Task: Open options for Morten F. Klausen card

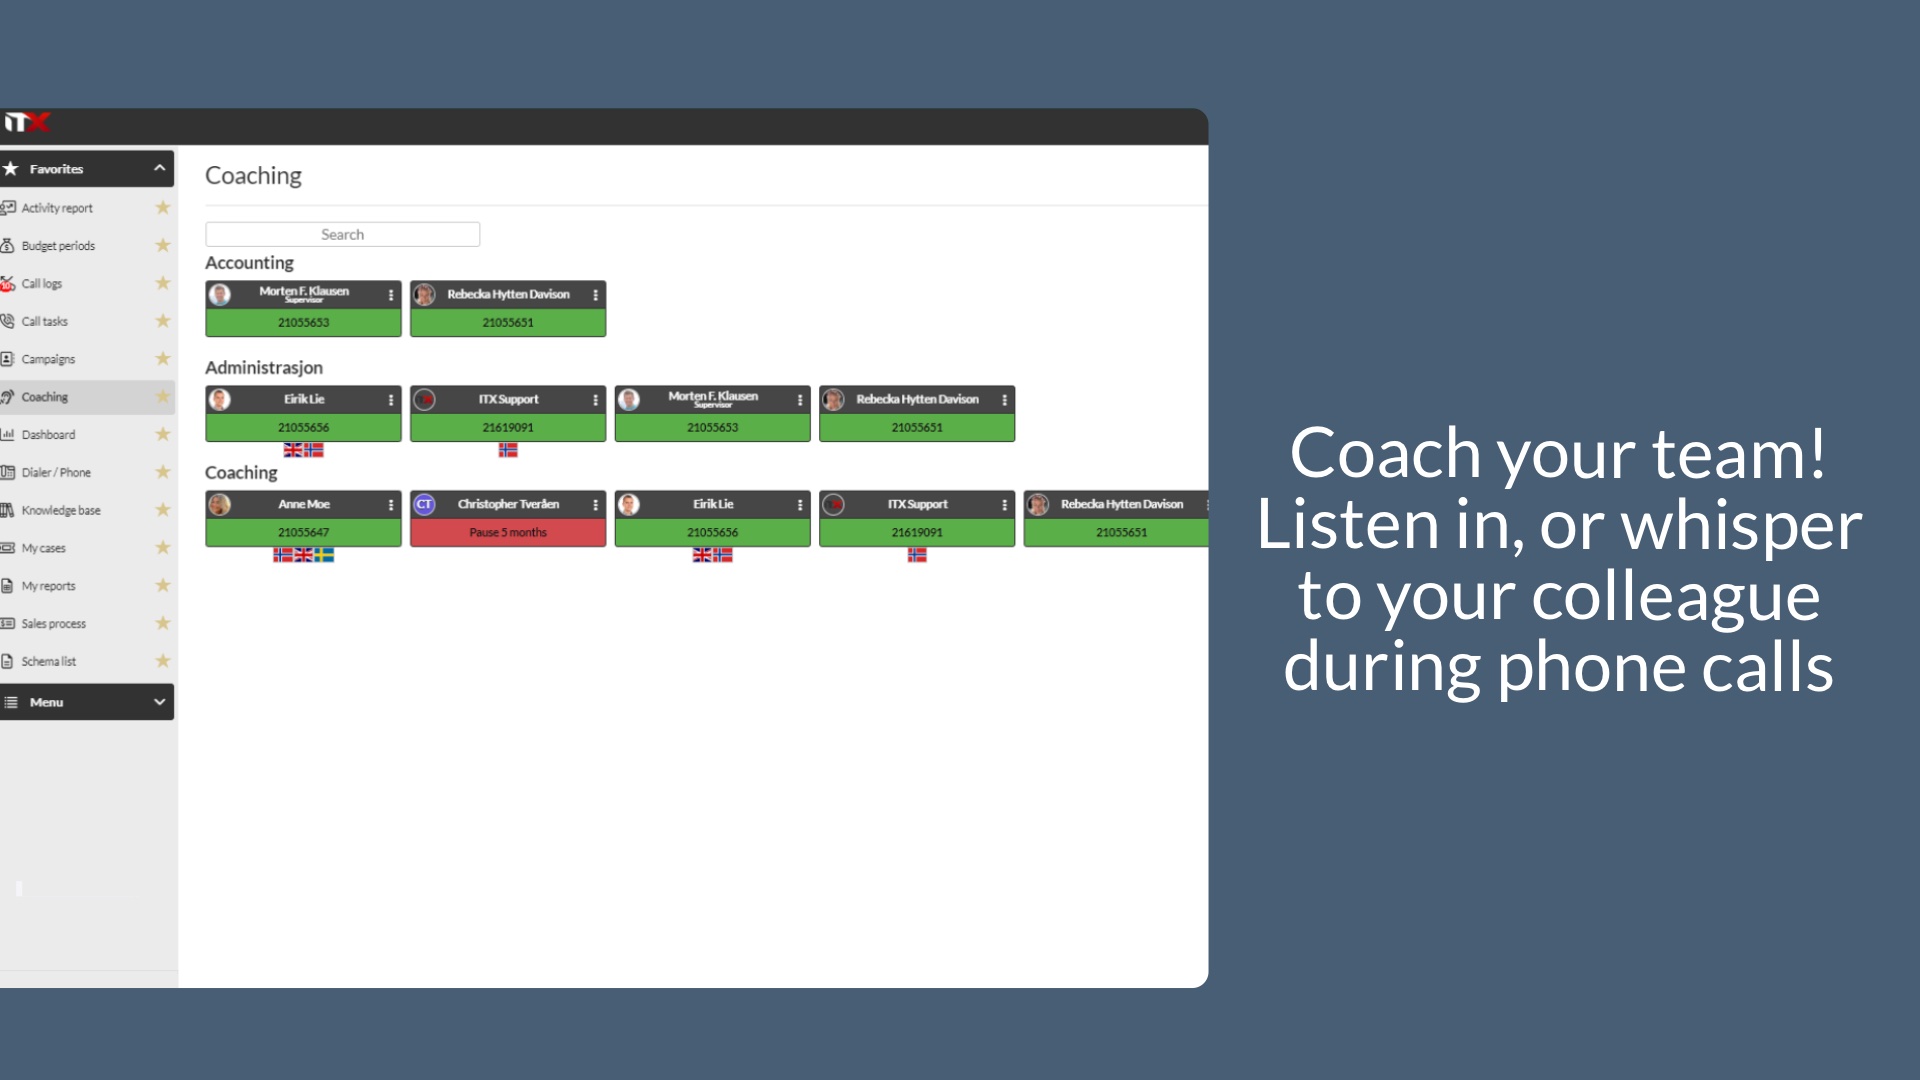Action: pos(390,293)
